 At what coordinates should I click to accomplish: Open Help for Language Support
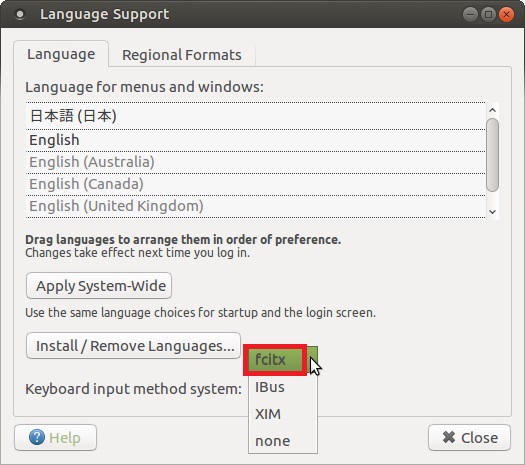pyautogui.click(x=56, y=438)
